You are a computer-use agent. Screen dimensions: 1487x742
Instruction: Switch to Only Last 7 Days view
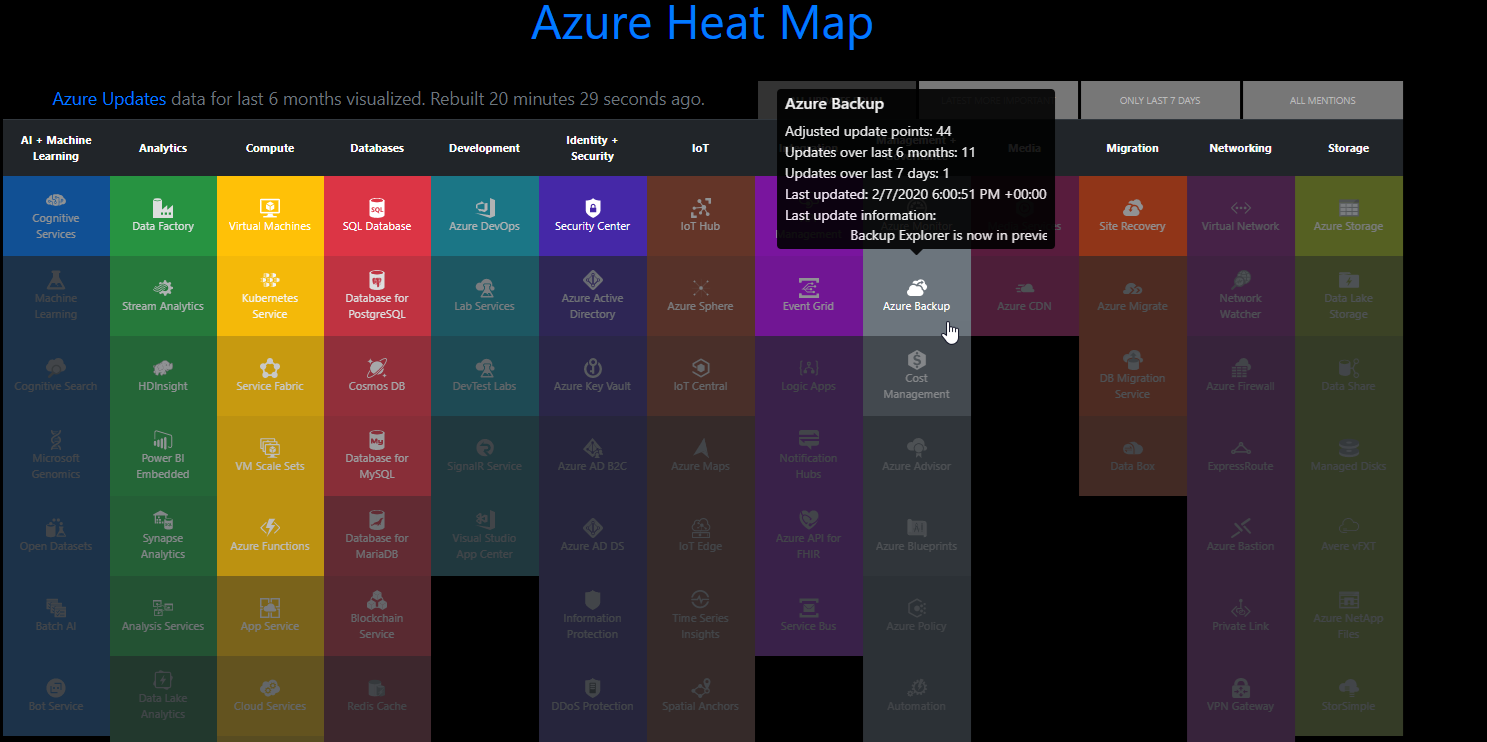pos(1160,100)
